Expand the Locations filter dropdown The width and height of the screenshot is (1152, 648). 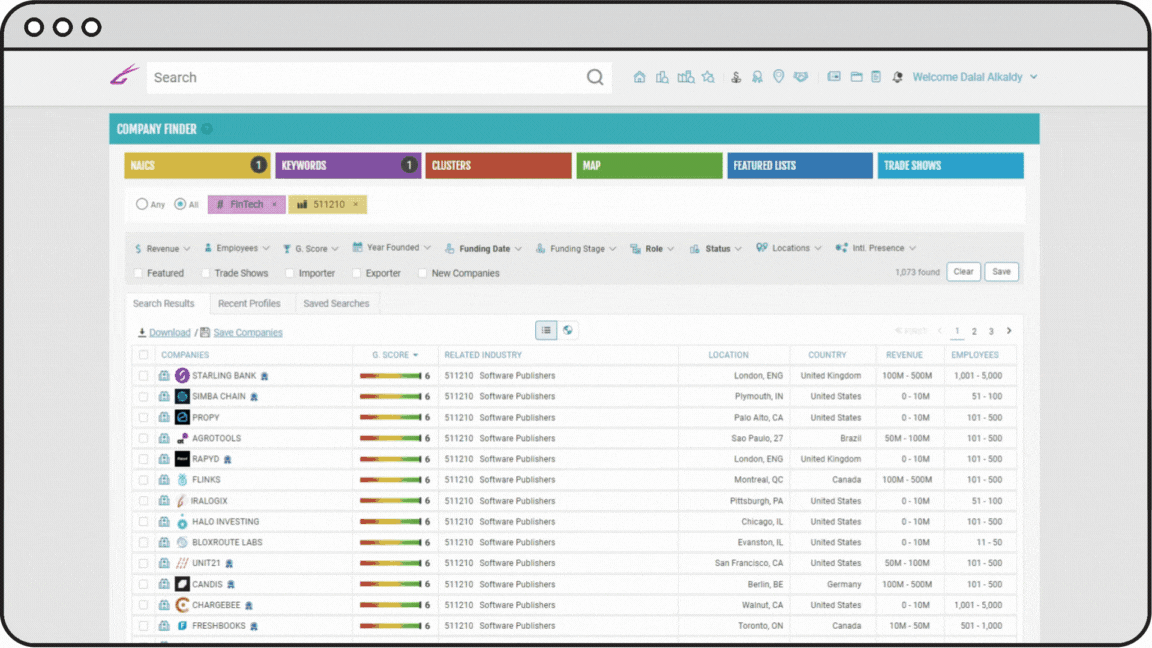789,248
